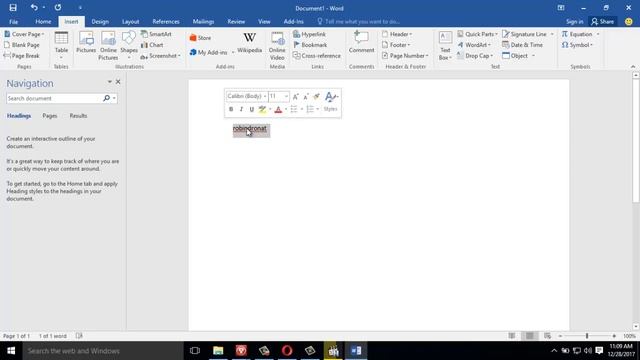Open the File menu
The width and height of the screenshot is (640, 360).
pyautogui.click(x=13, y=22)
